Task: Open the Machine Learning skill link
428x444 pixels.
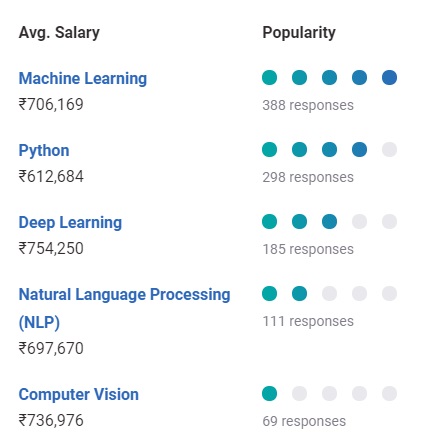Action: pos(83,79)
